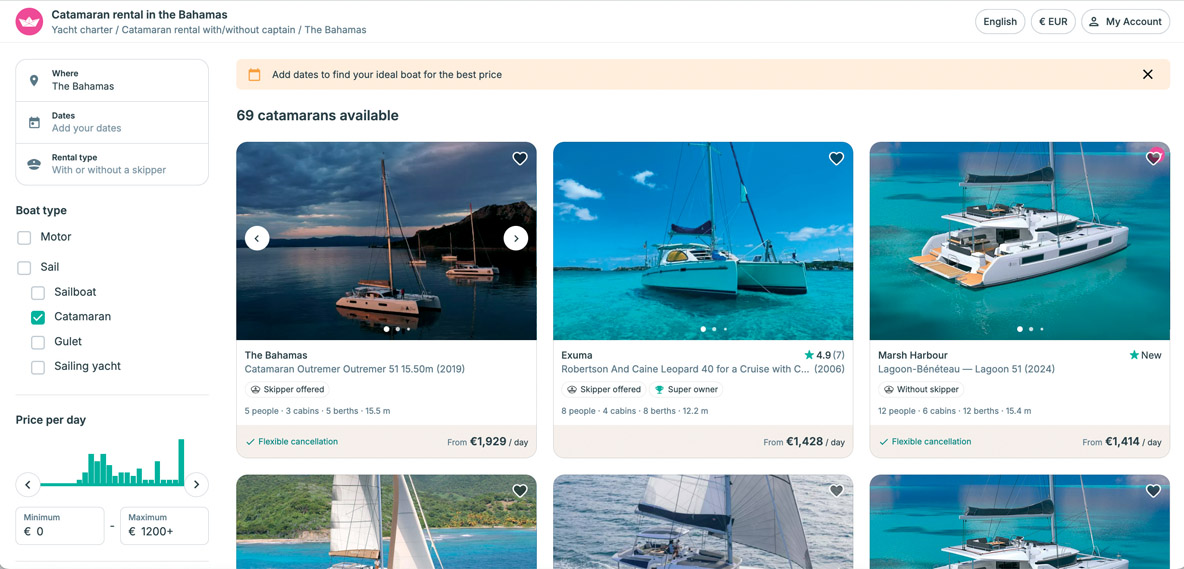The image size is (1184, 569).
Task: Click the heart icon on the Exuma listing
Action: click(836, 158)
